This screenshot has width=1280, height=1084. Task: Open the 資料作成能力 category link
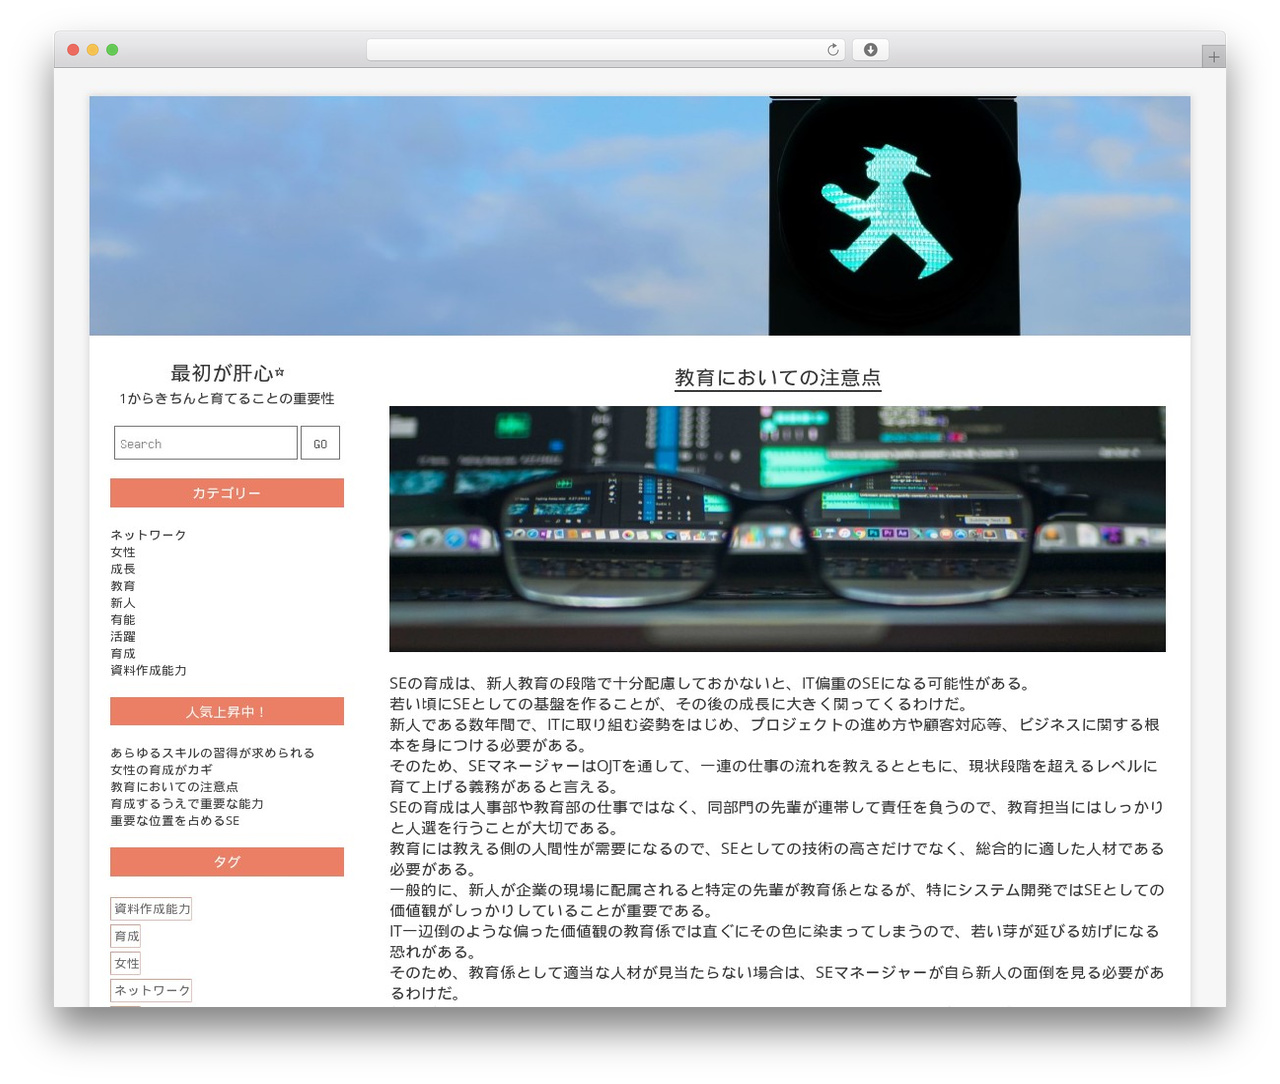(x=148, y=670)
